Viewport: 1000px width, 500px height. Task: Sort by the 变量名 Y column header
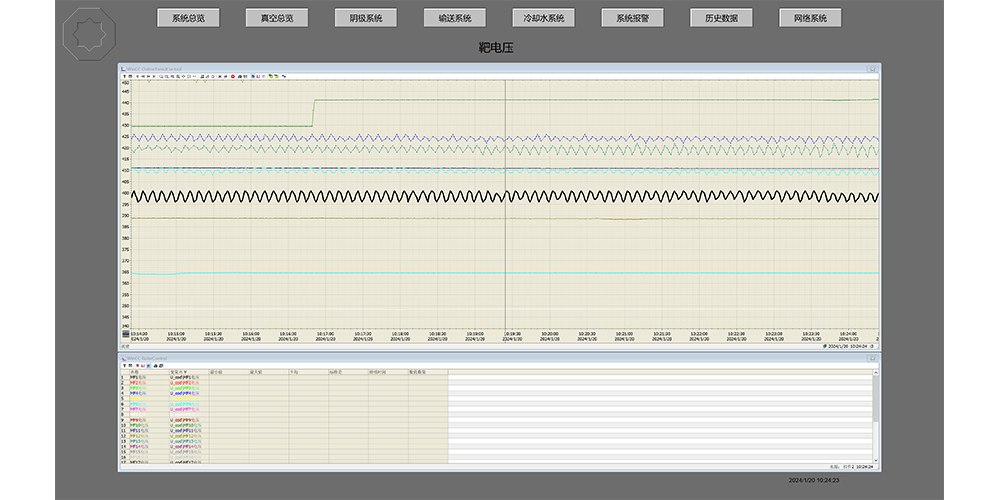pyautogui.click(x=189, y=372)
